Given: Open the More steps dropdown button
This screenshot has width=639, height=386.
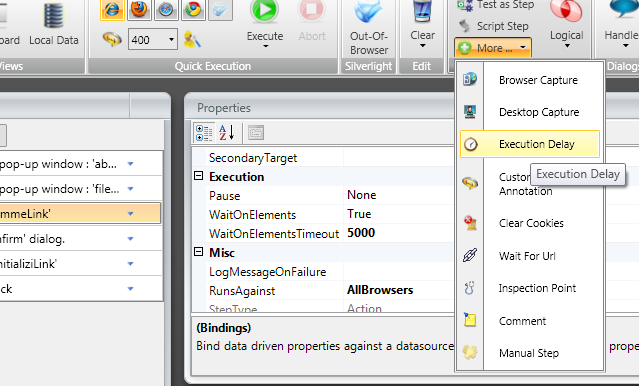Looking at the screenshot, I should pos(493,48).
